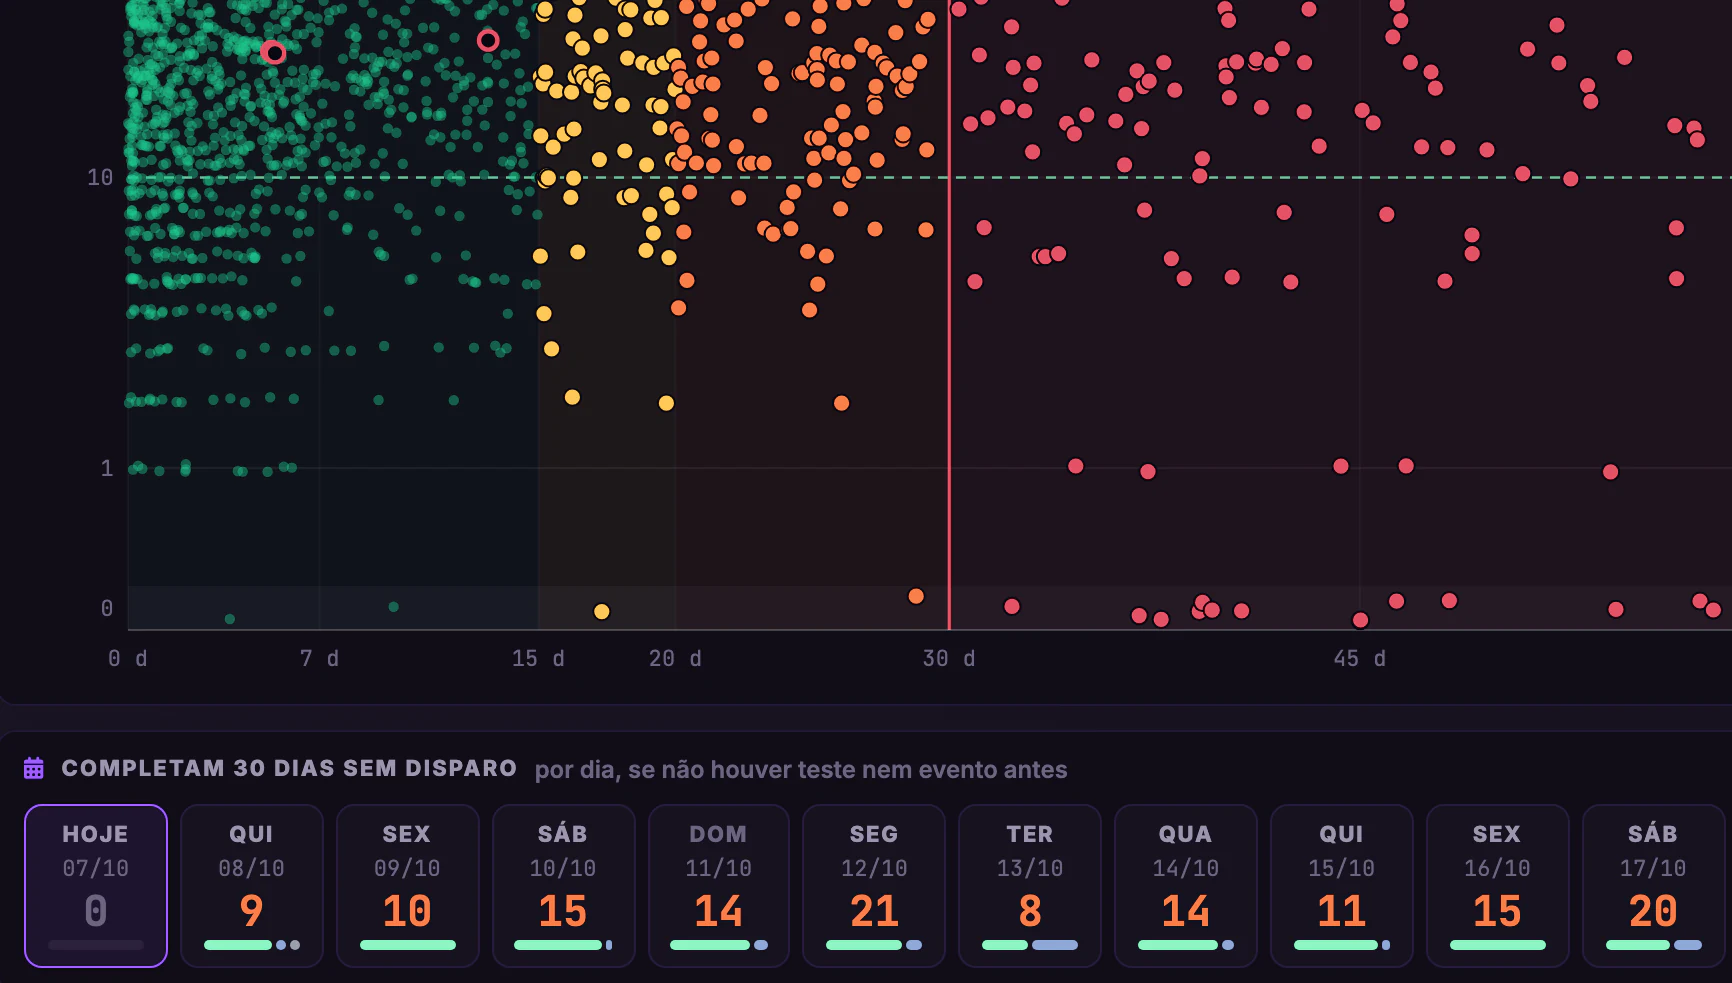Choose the QUA 14/10 day card
Screen dimensions: 1732x983
pos(1186,886)
